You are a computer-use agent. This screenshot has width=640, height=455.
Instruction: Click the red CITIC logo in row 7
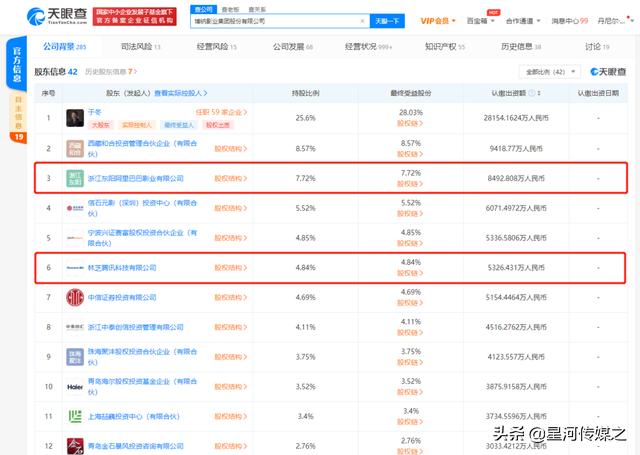(x=75, y=297)
